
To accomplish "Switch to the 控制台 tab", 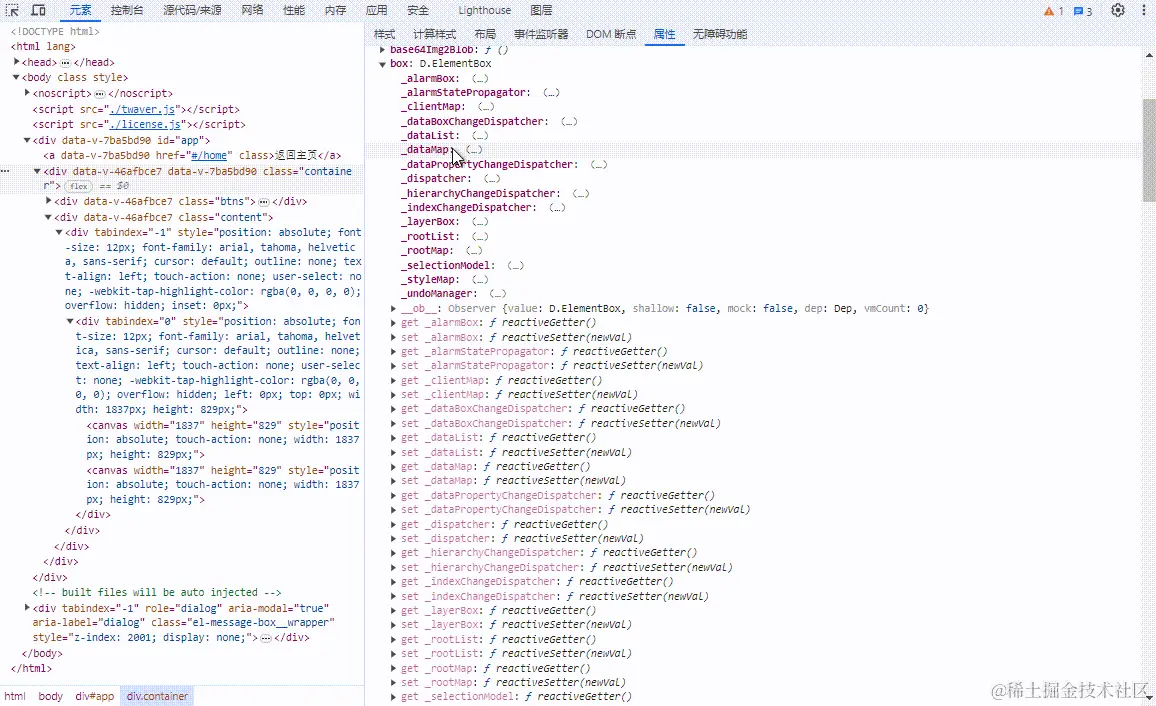I will 128,10.
